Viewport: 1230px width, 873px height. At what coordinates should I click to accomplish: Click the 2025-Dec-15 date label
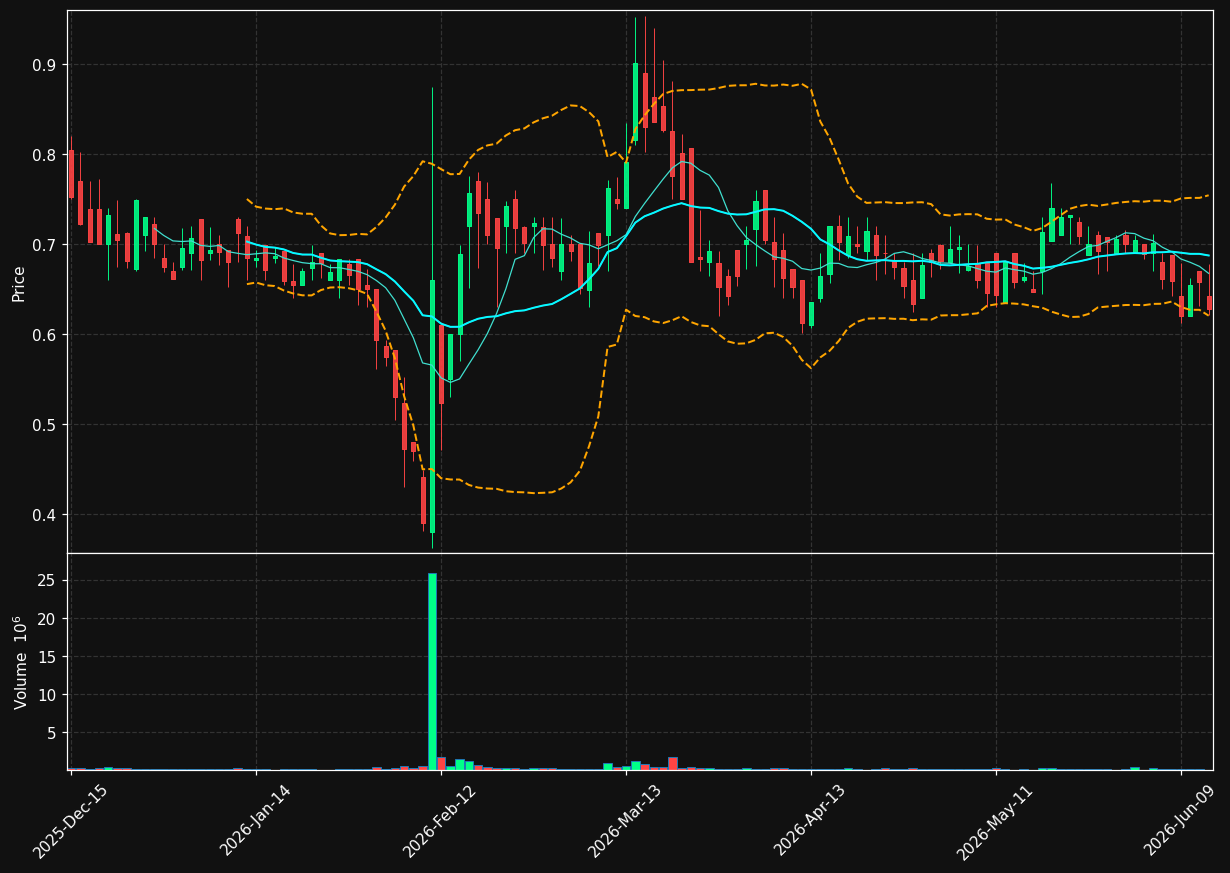pyautogui.click(x=70, y=822)
